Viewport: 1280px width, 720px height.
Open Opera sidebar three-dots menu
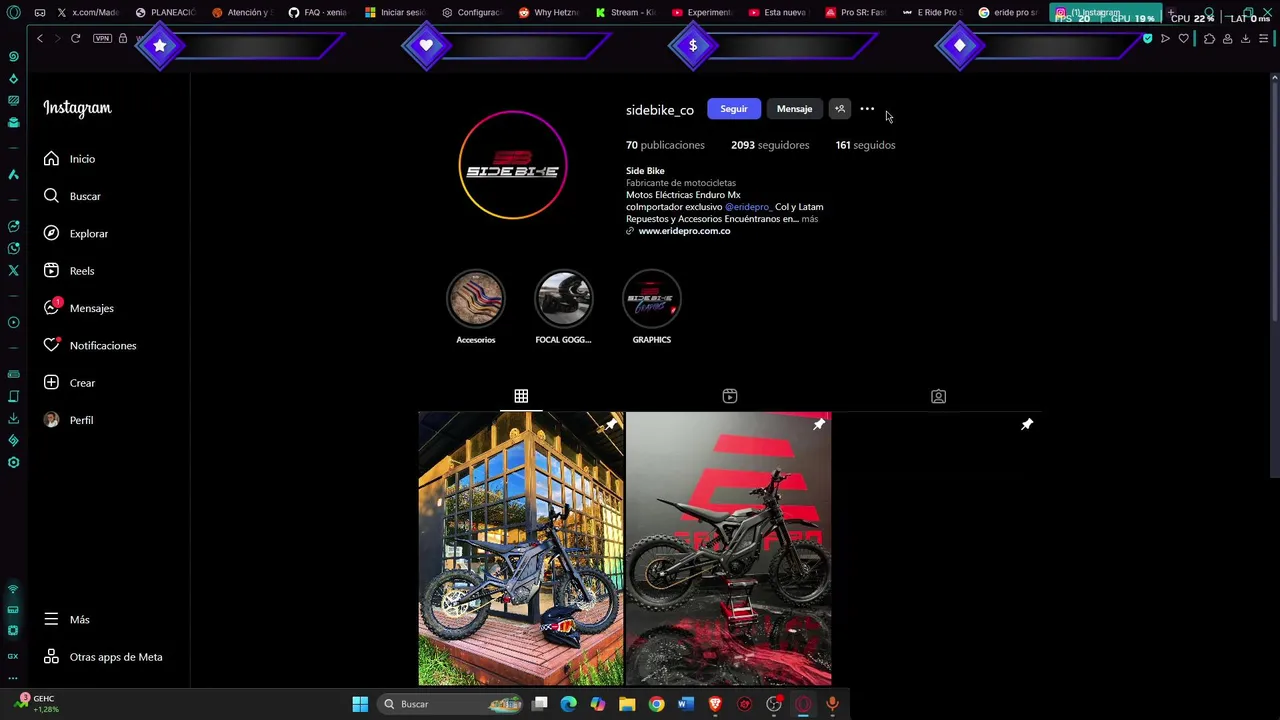click(x=13, y=677)
